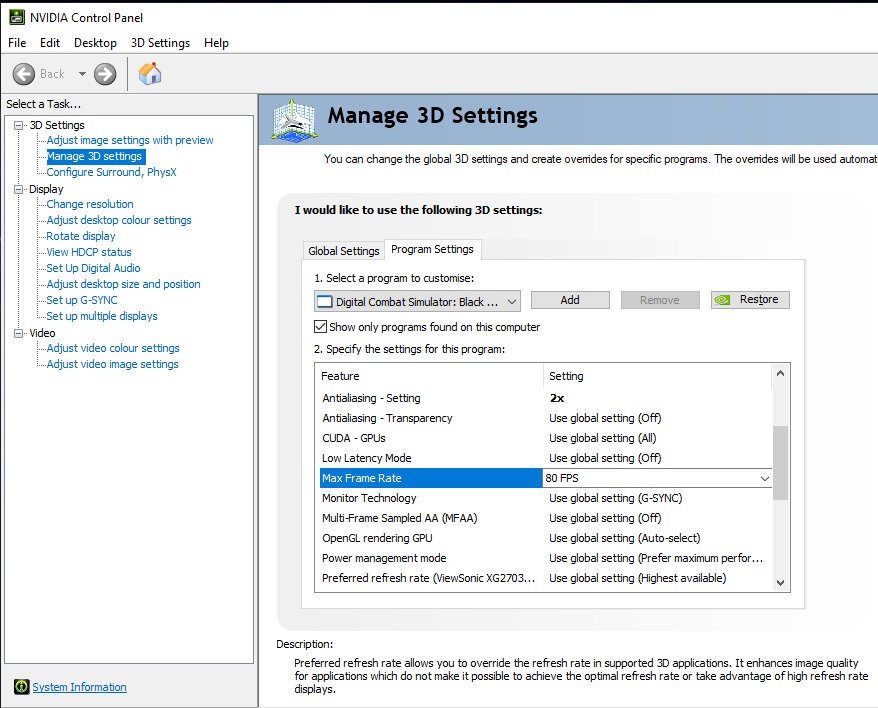The height and width of the screenshot is (708, 878).
Task: Click the settings list scrollbar thumb
Action: [x=781, y=463]
